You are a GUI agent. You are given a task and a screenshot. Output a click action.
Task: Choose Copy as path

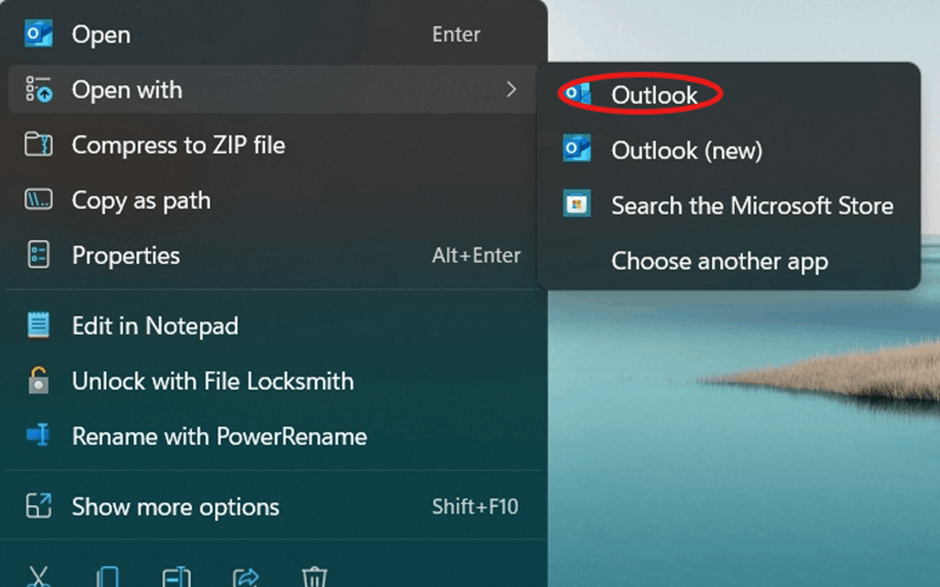[x=141, y=200]
